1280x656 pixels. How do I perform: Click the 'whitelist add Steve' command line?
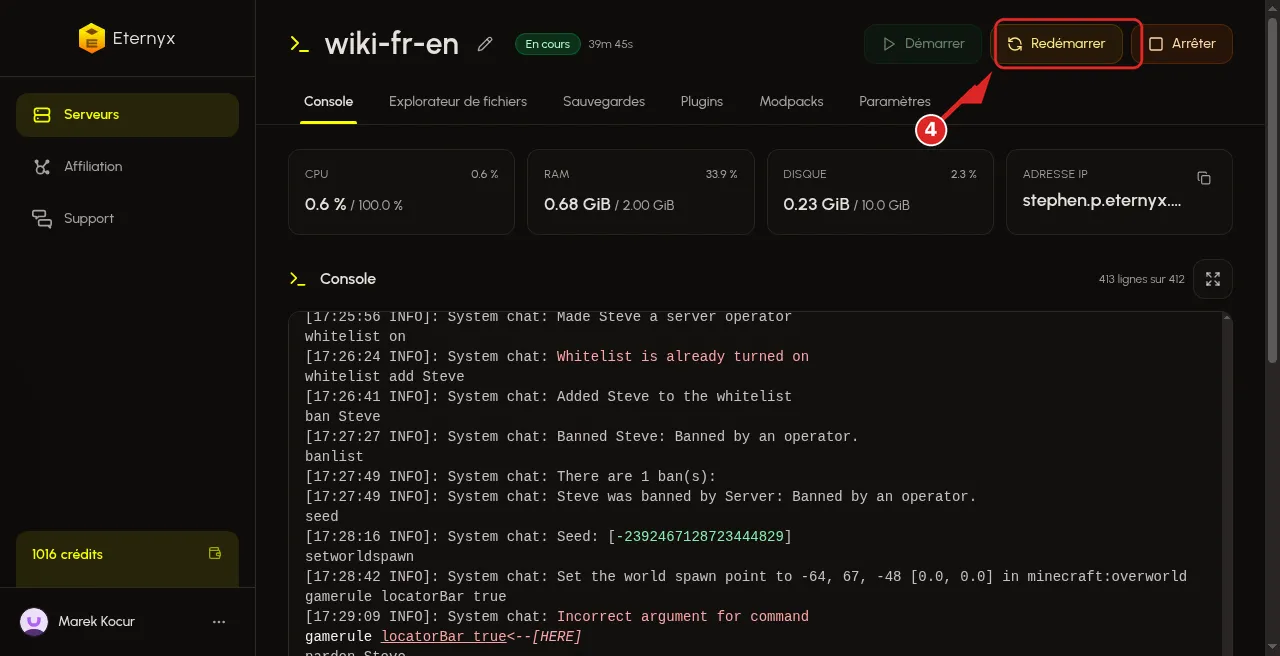click(385, 377)
